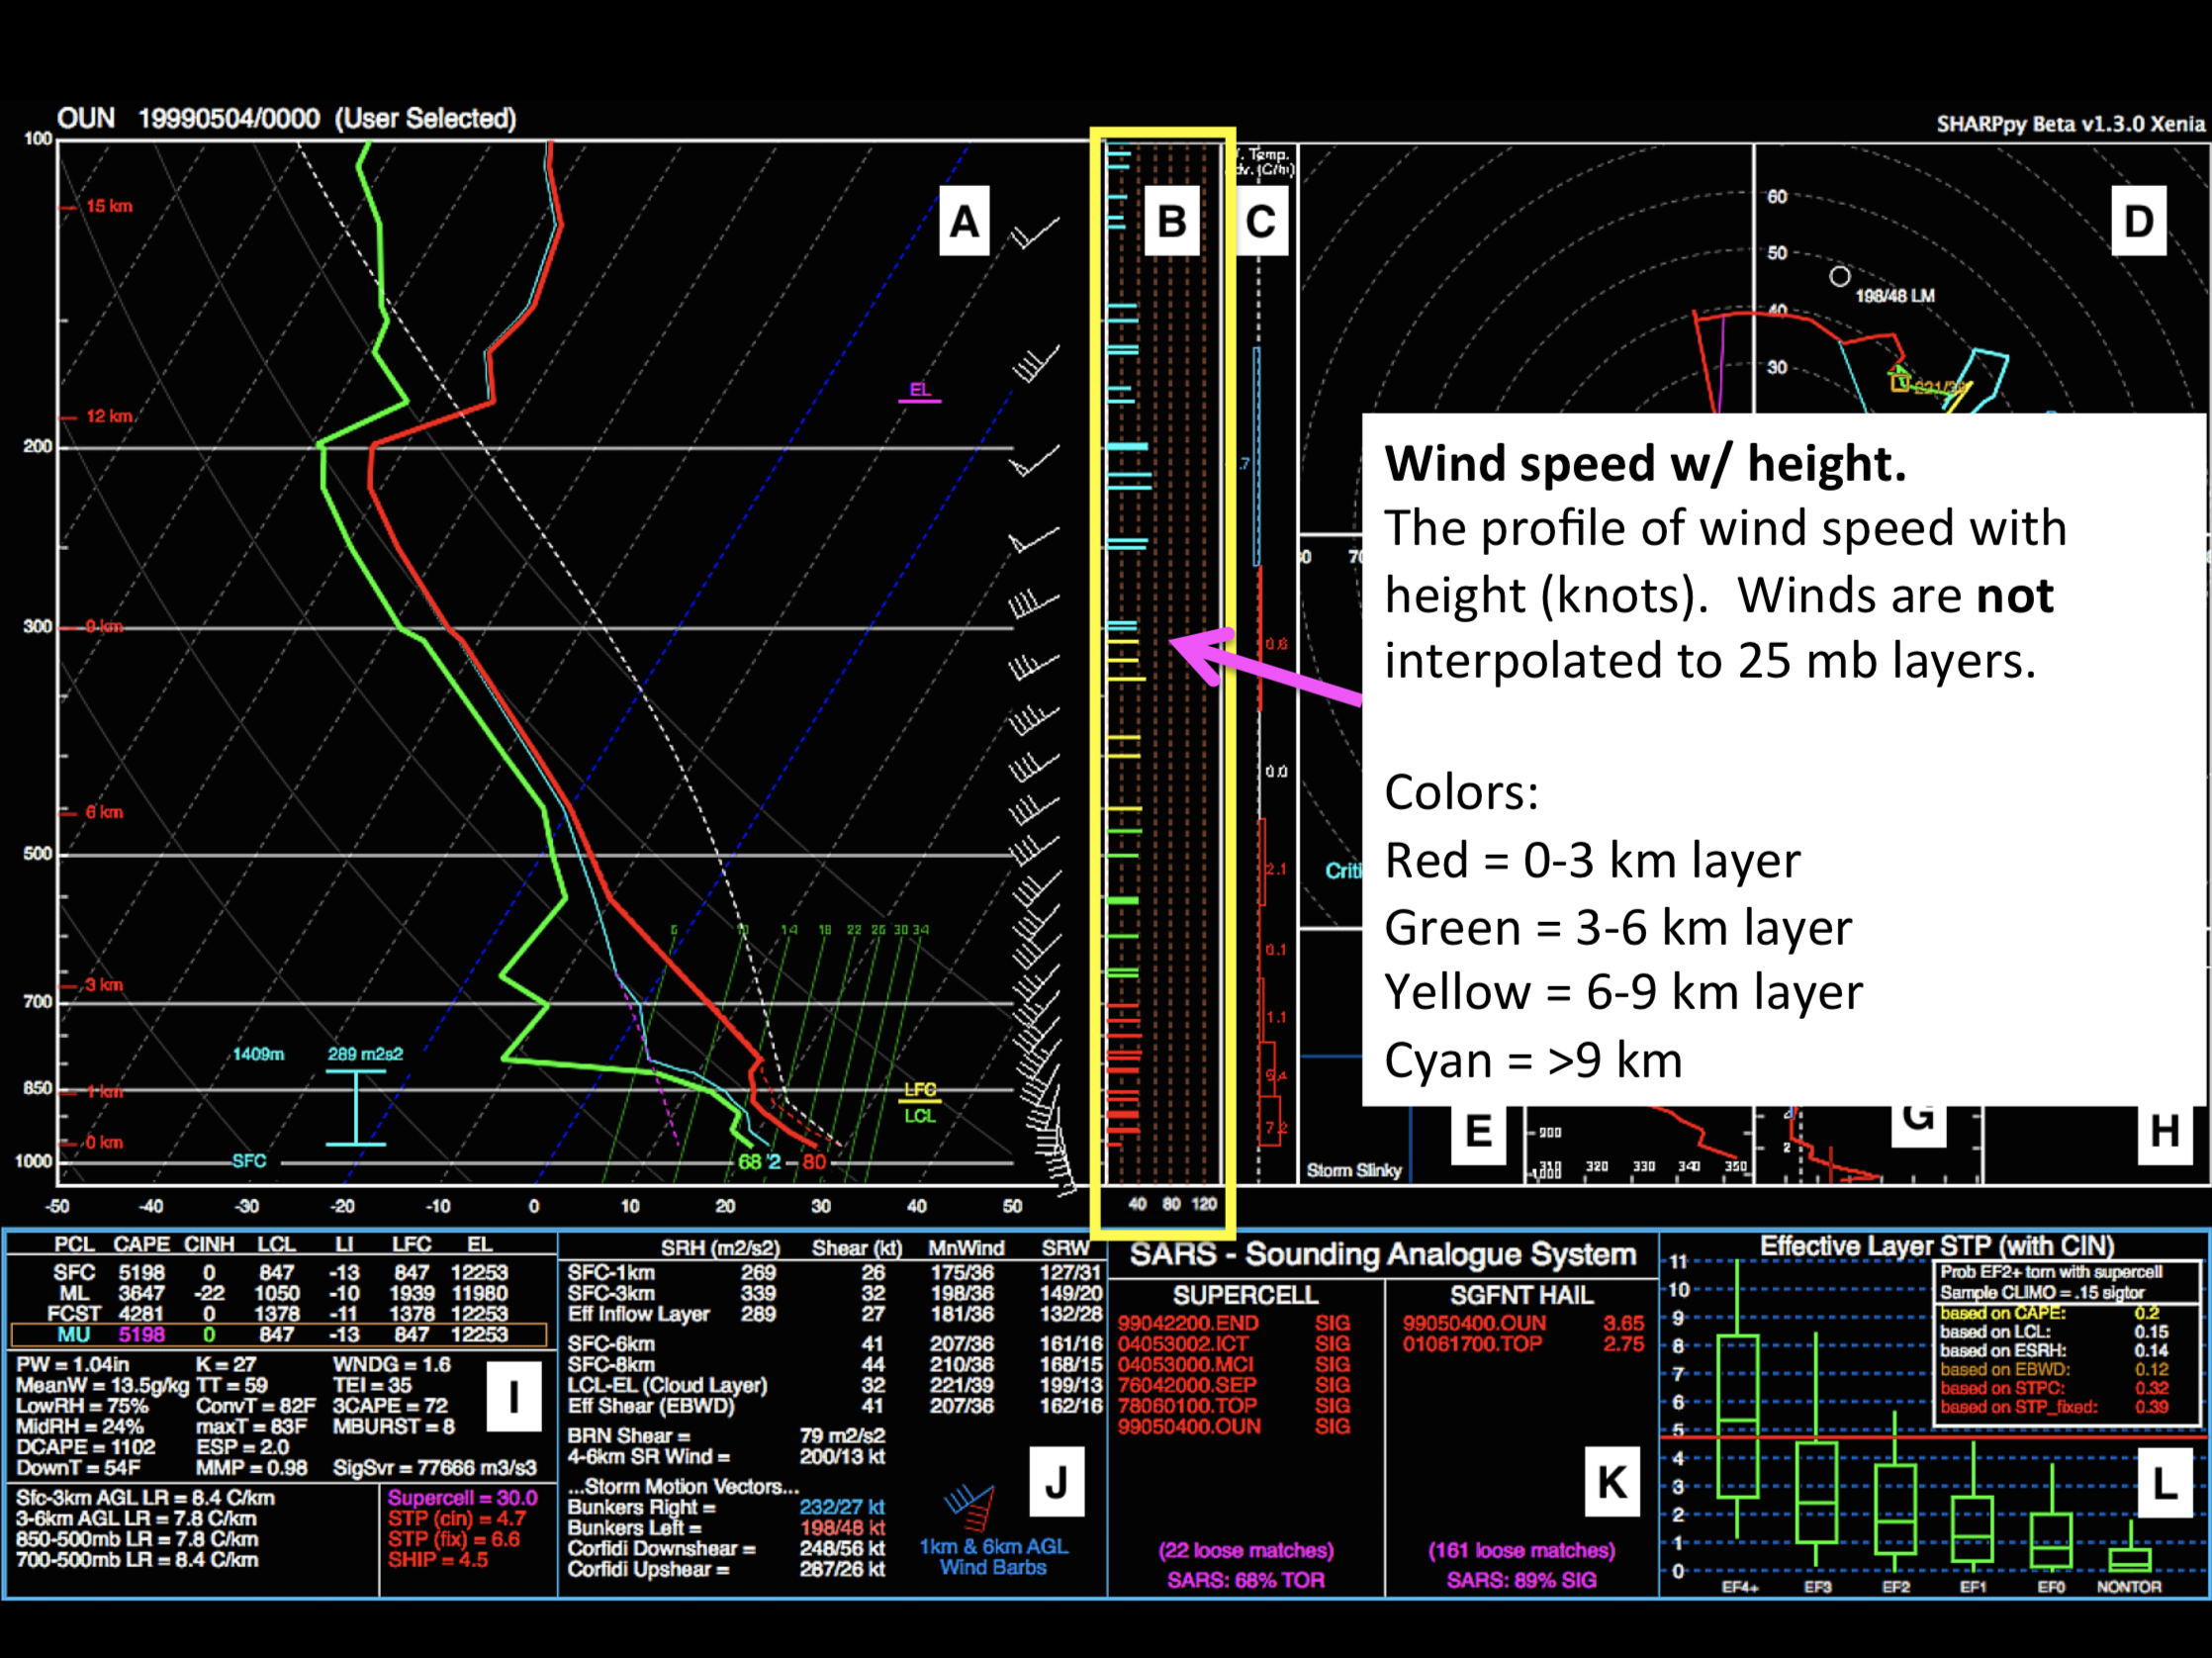The image size is (2212, 1658).
Task: Click the (22 loose matches) text
Action: 1245,1551
